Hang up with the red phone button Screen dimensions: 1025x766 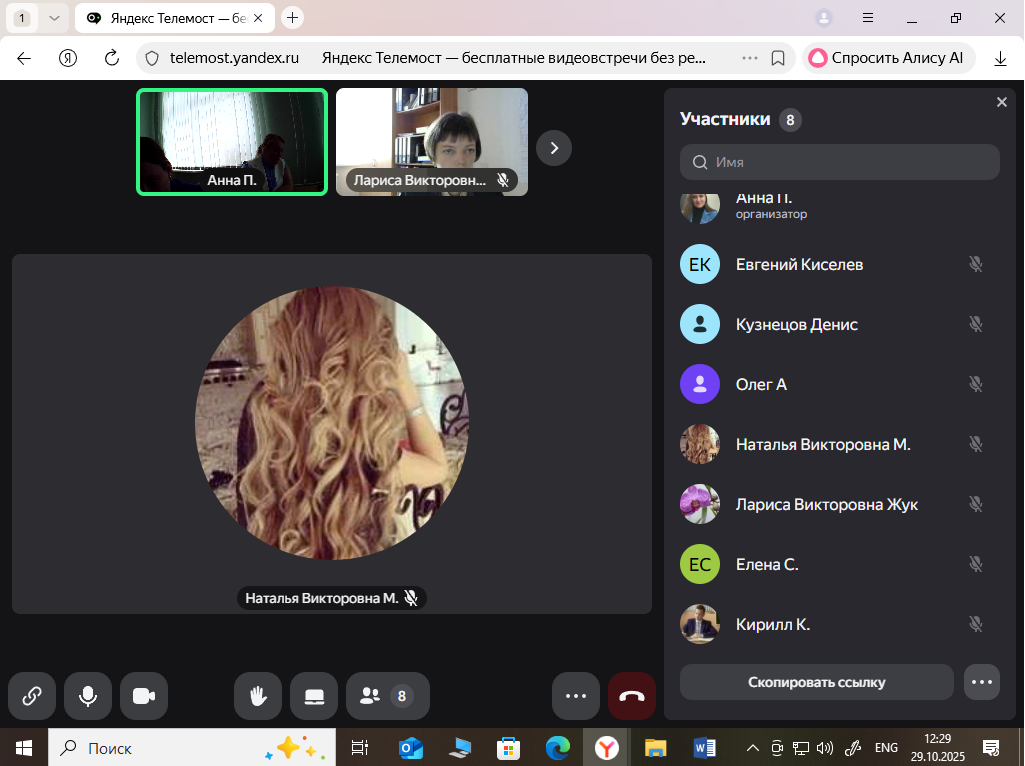(x=632, y=696)
